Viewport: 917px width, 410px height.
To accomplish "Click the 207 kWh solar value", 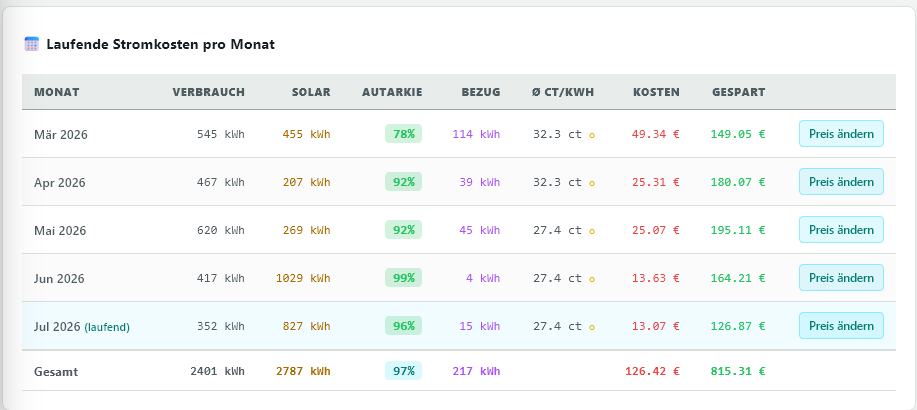I will pyautogui.click(x=306, y=182).
